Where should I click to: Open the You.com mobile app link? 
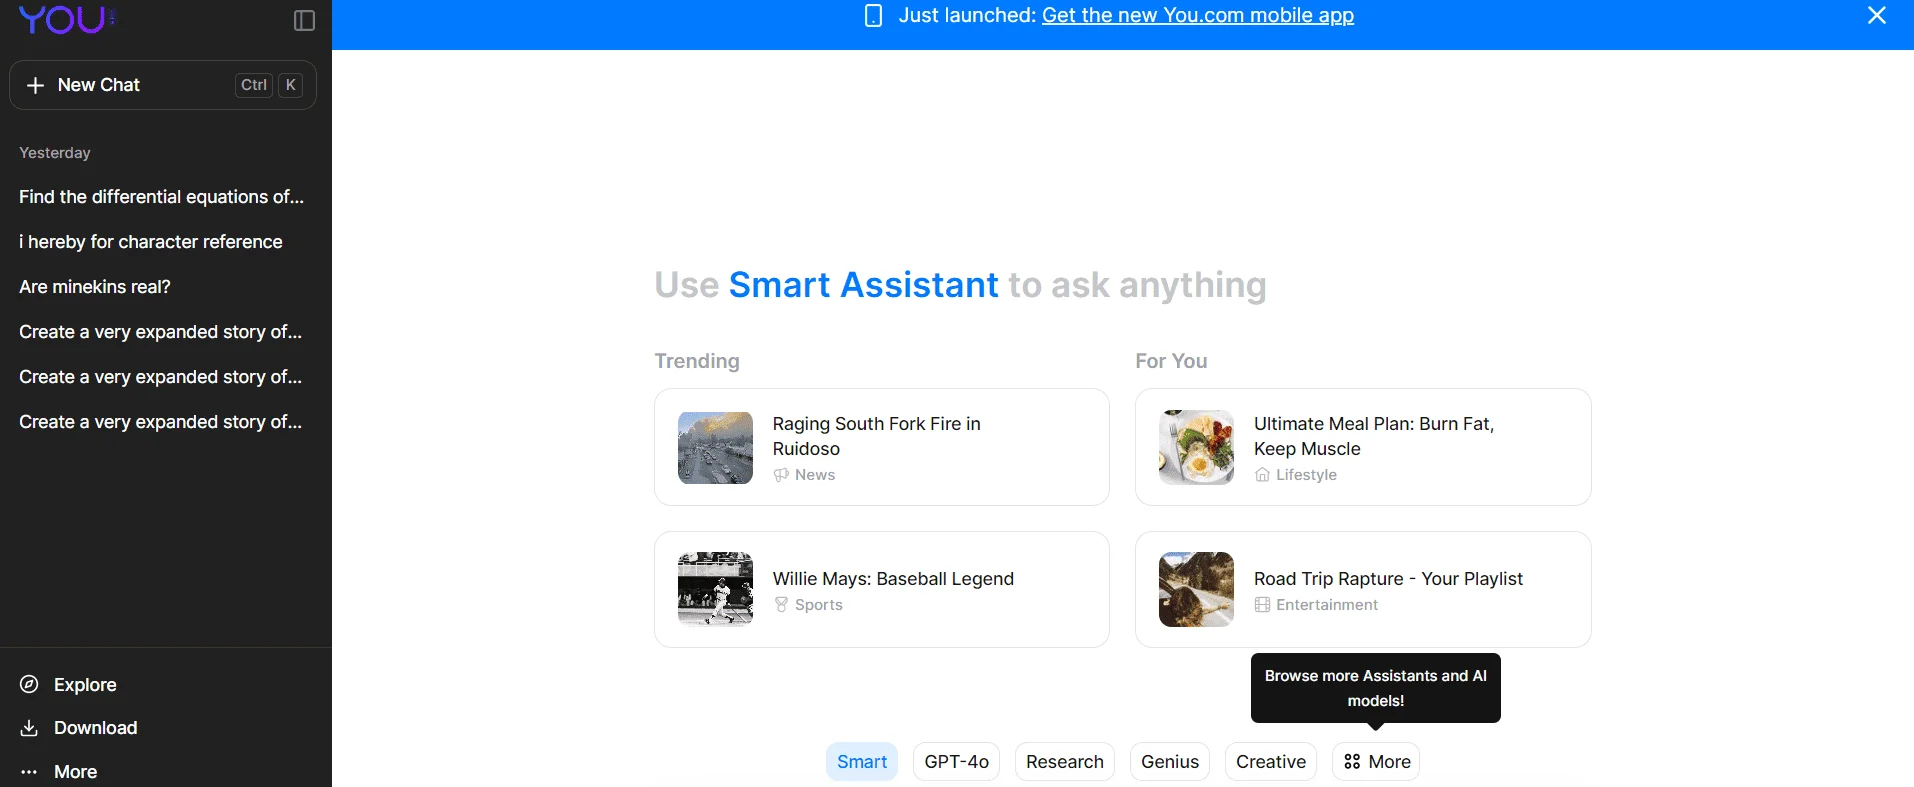1198,15
